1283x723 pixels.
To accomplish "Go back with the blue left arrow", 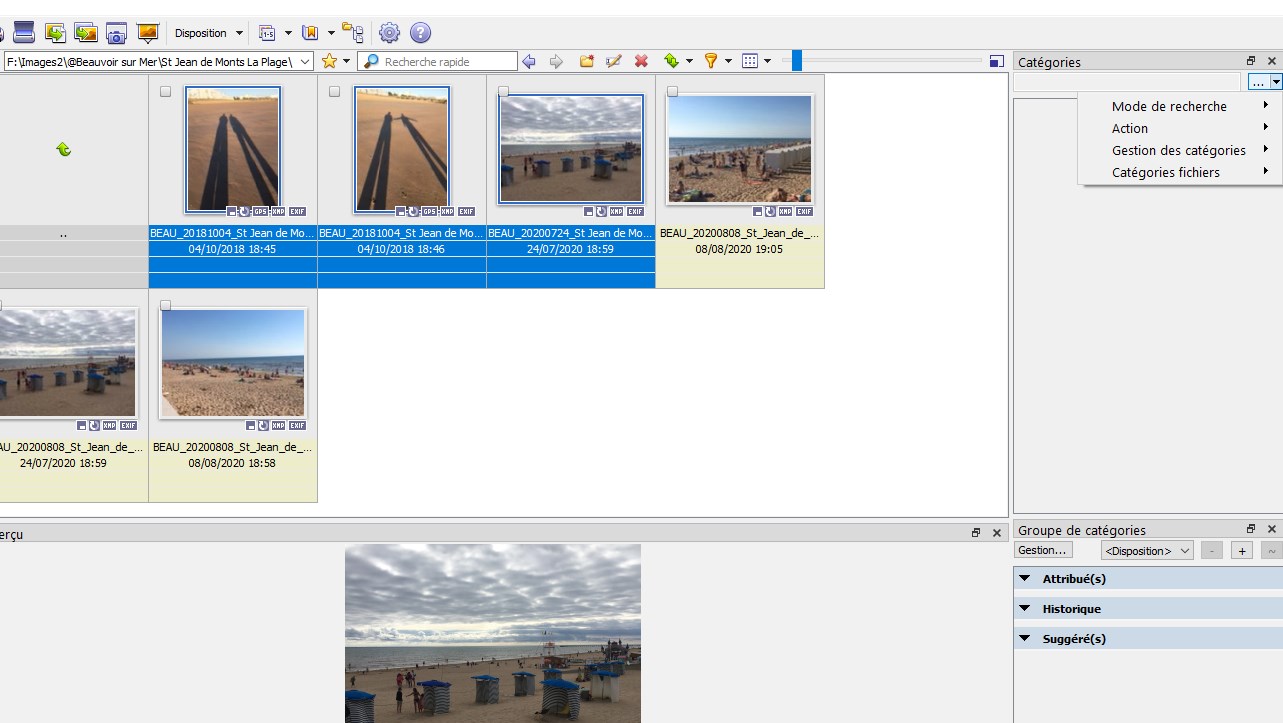I will click(529, 62).
